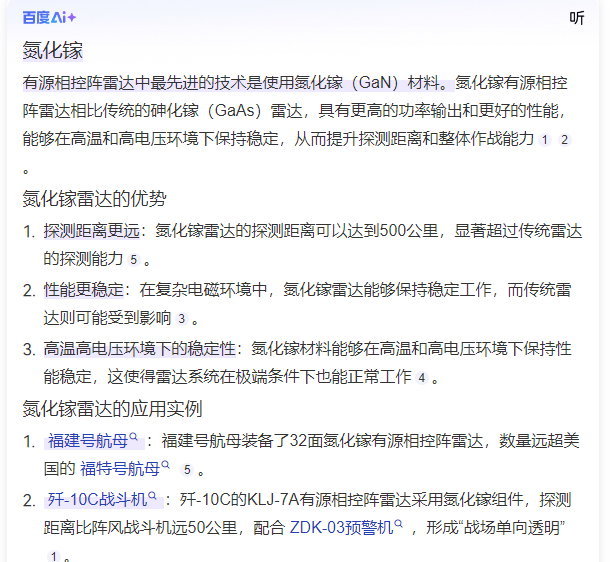Click highlighted term 探测距离更远
Screen dimensions: 613x562
91,231
